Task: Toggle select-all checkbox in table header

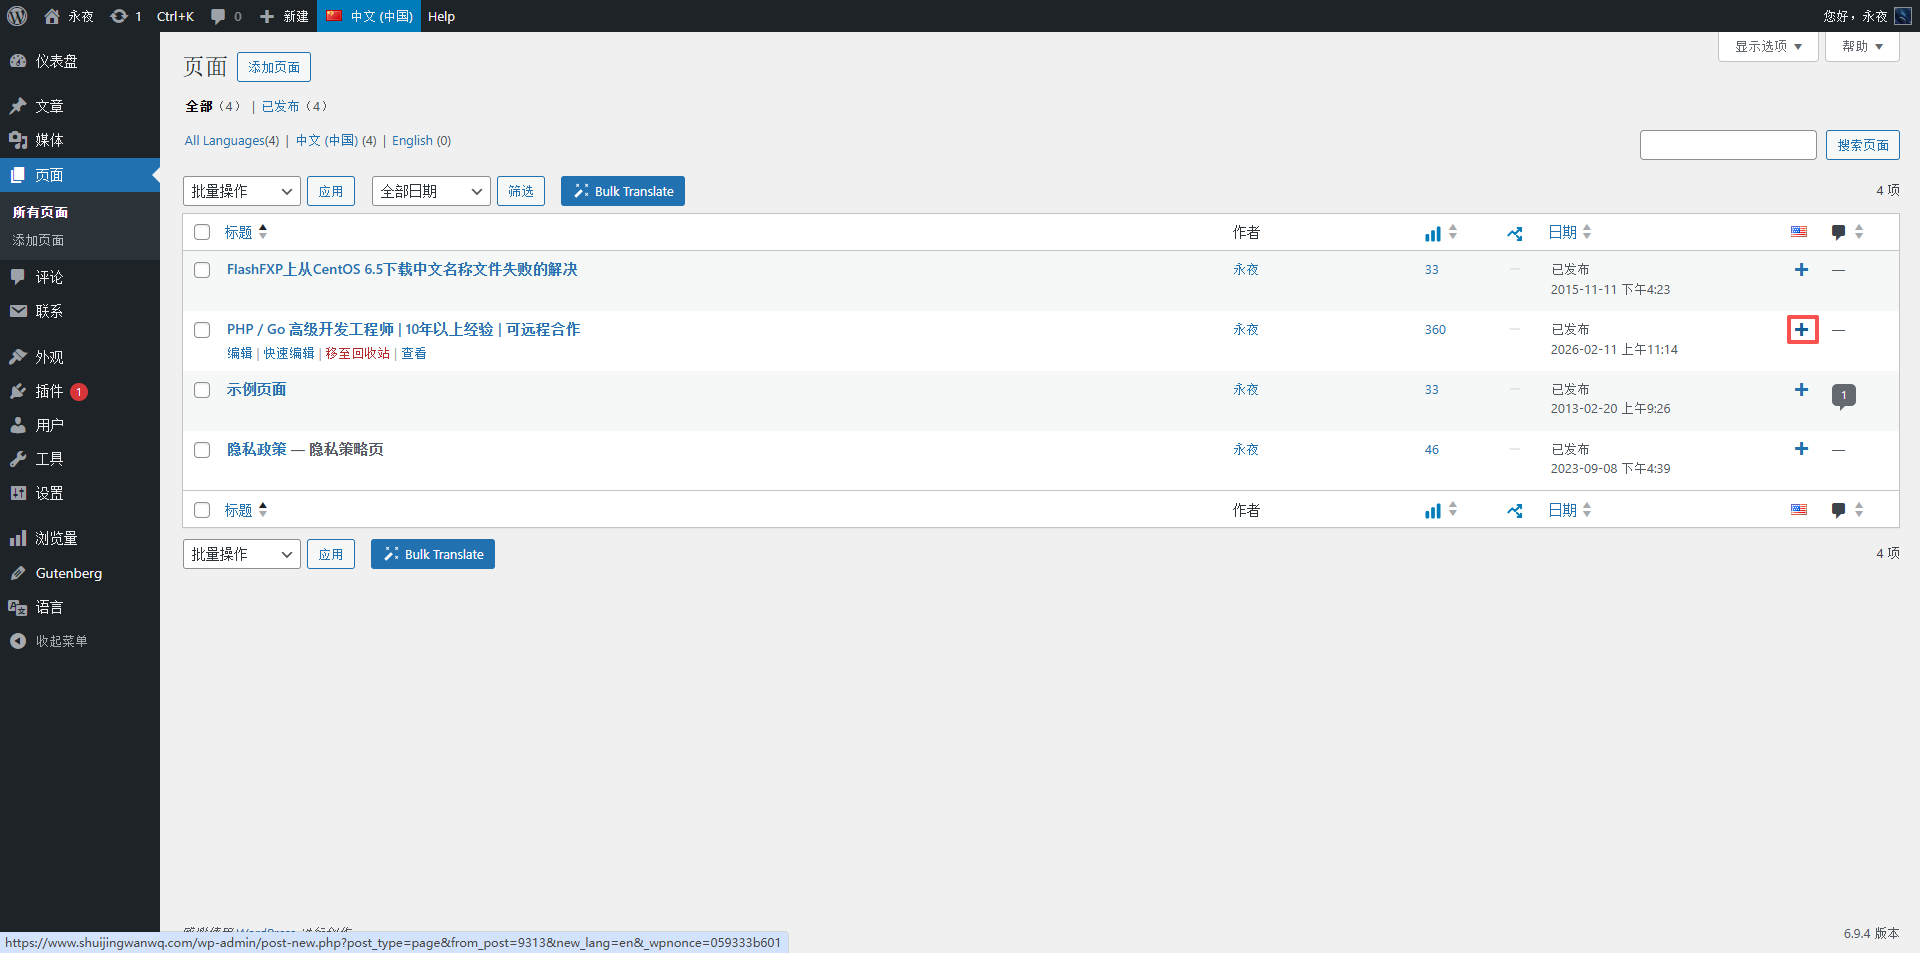Action: (202, 232)
